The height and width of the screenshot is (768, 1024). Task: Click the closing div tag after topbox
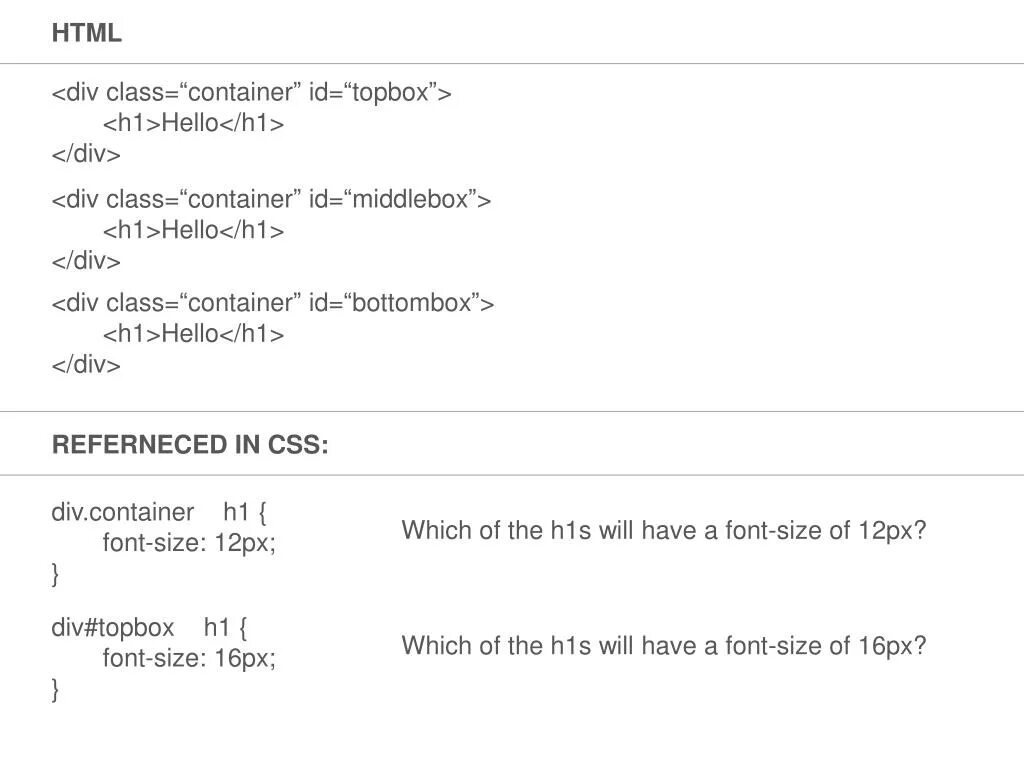point(86,155)
